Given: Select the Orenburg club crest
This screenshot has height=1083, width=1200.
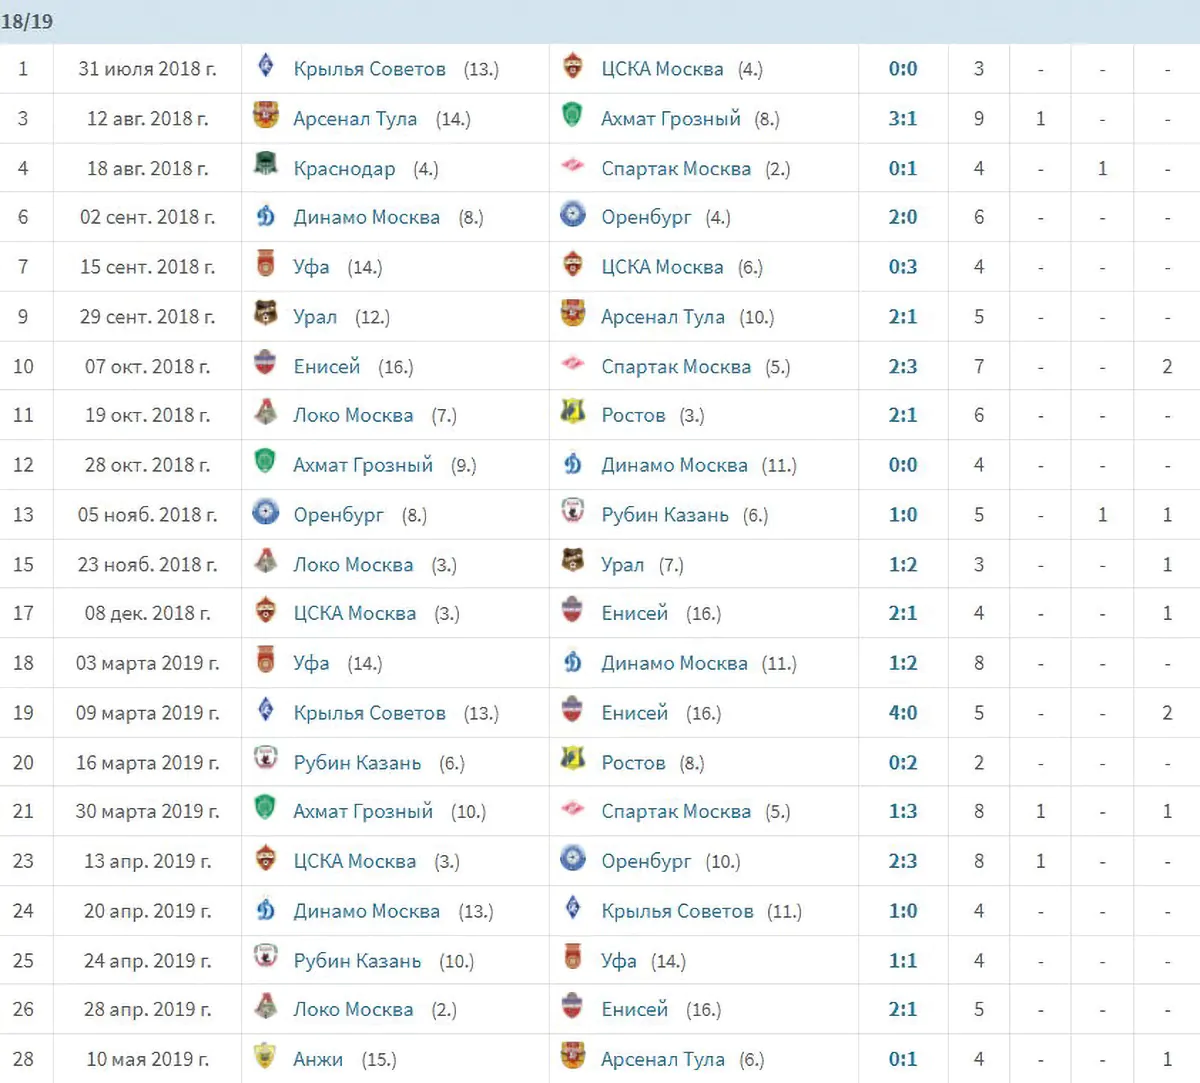Looking at the screenshot, I should pyautogui.click(x=264, y=514).
